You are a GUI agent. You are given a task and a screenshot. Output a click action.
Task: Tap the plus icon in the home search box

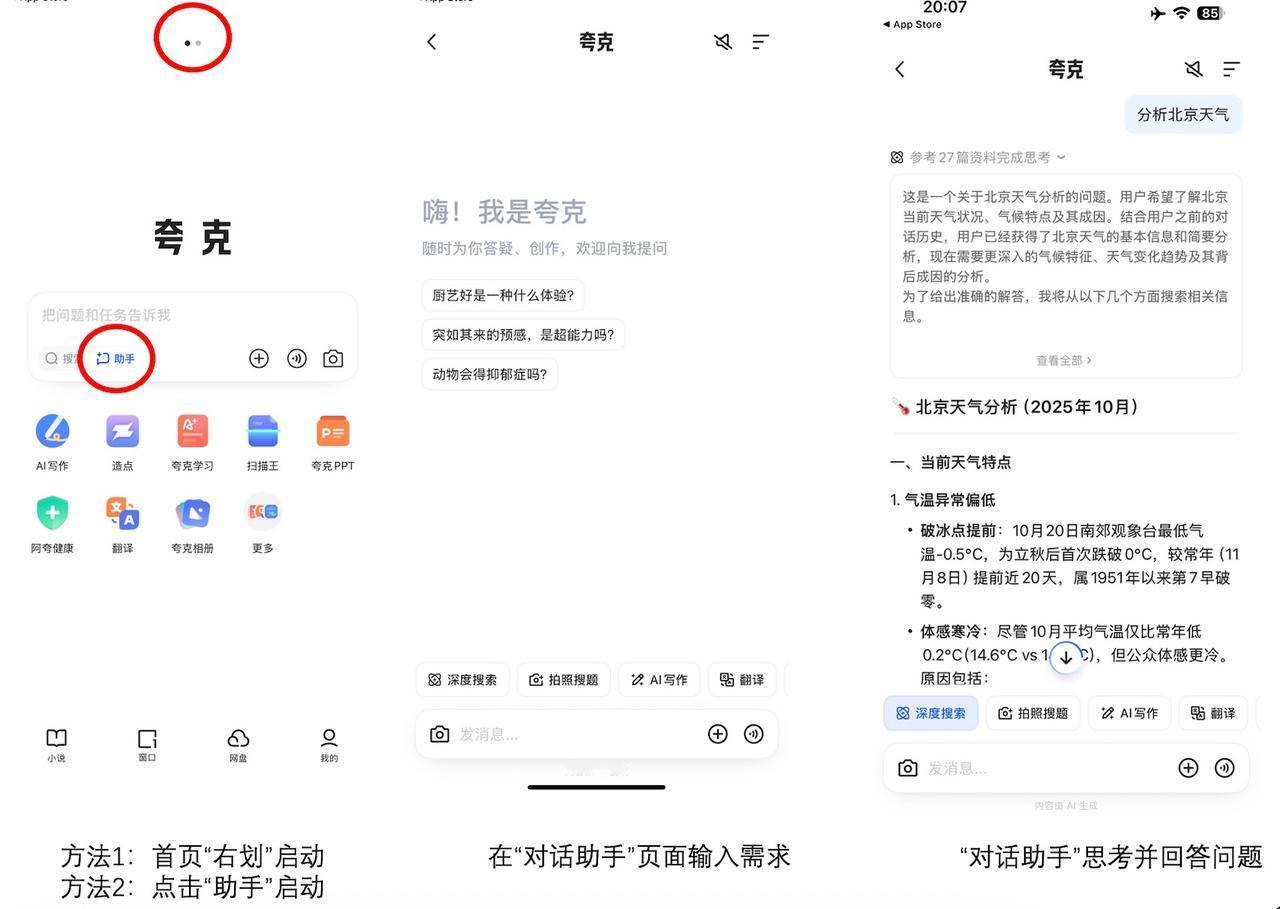click(x=259, y=358)
